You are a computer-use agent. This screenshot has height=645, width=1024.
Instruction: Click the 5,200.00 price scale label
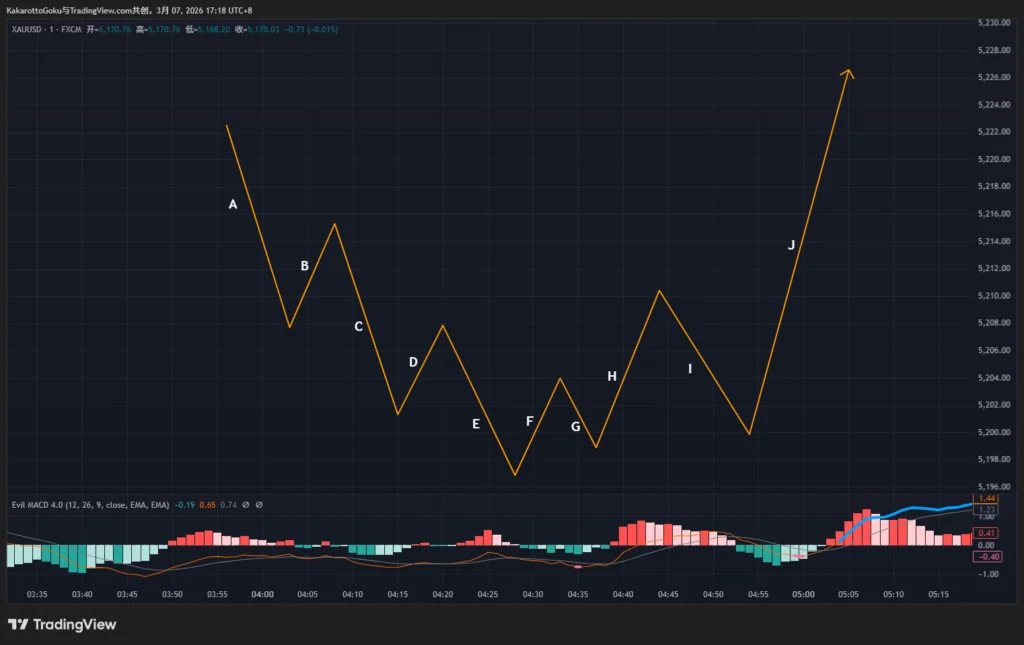click(994, 432)
